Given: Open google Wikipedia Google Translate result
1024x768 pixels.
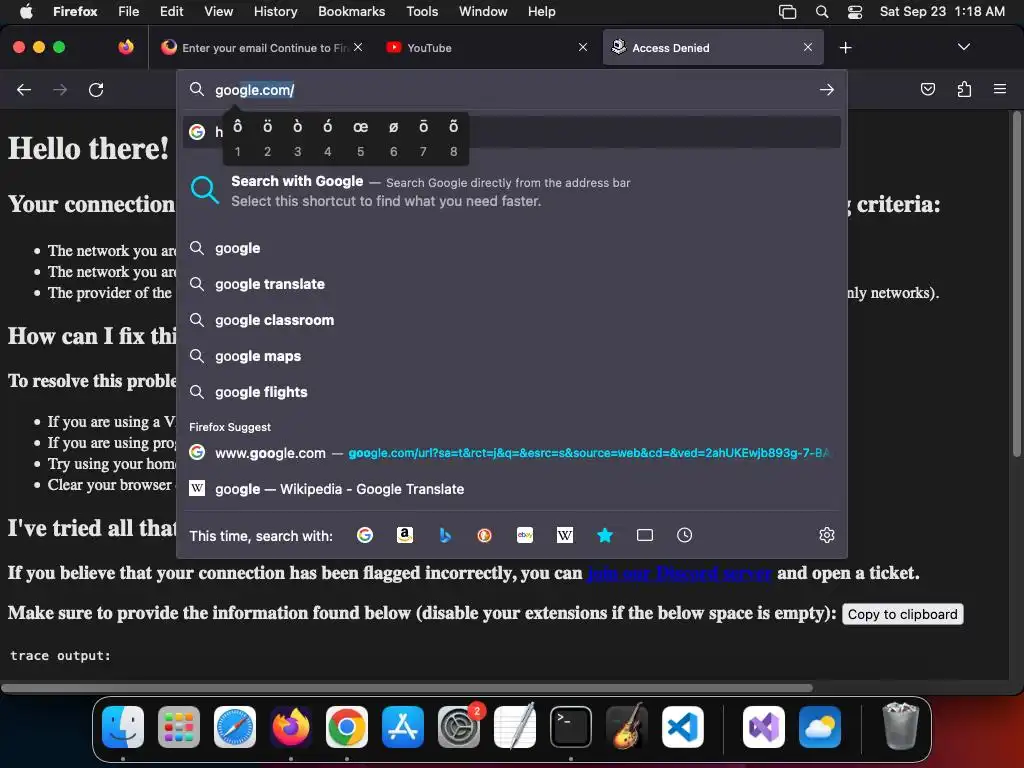Looking at the screenshot, I should (511, 489).
